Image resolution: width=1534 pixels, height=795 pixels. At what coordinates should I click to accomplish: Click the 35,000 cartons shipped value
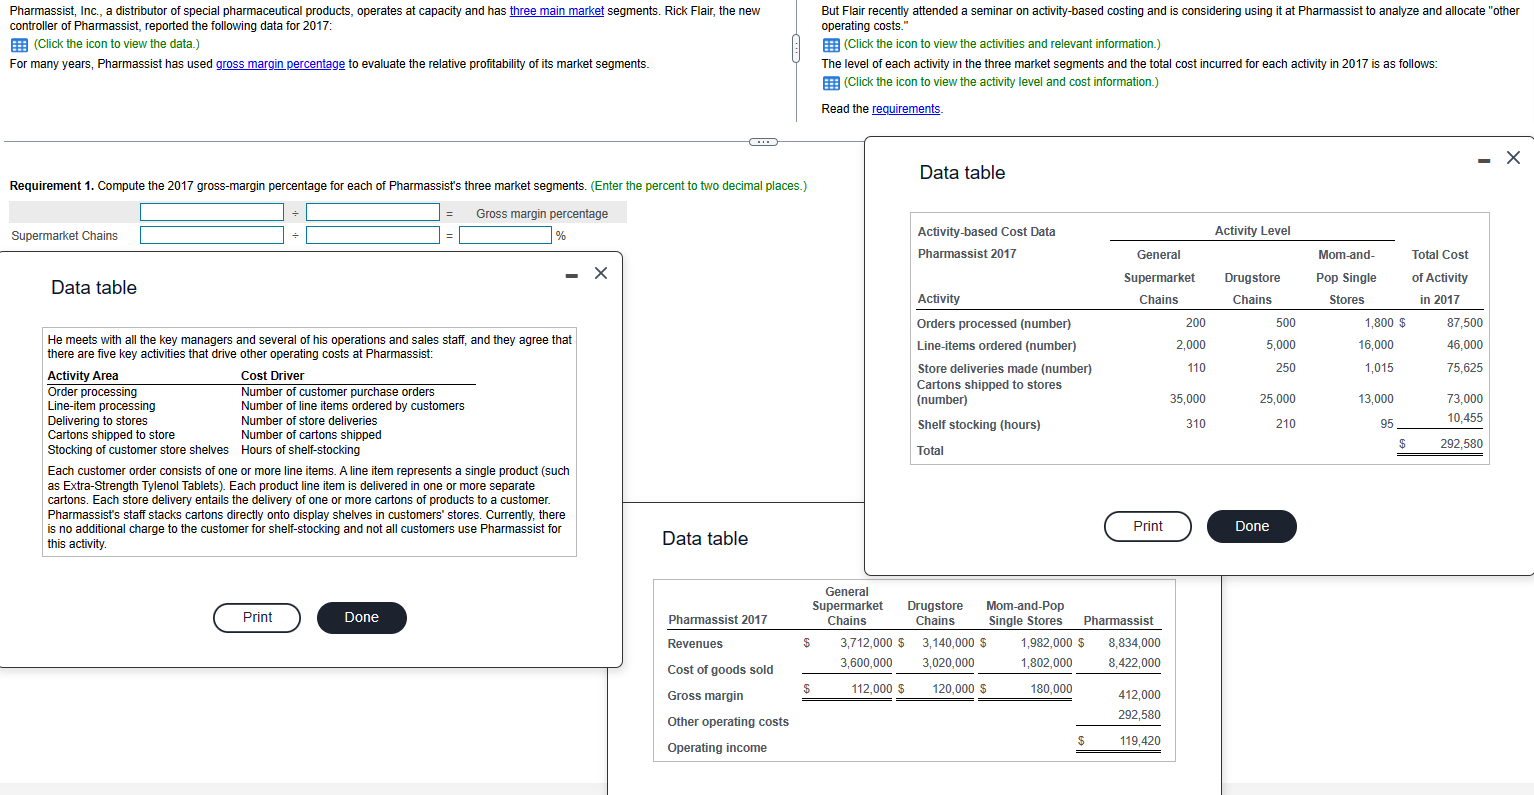(x=1188, y=399)
